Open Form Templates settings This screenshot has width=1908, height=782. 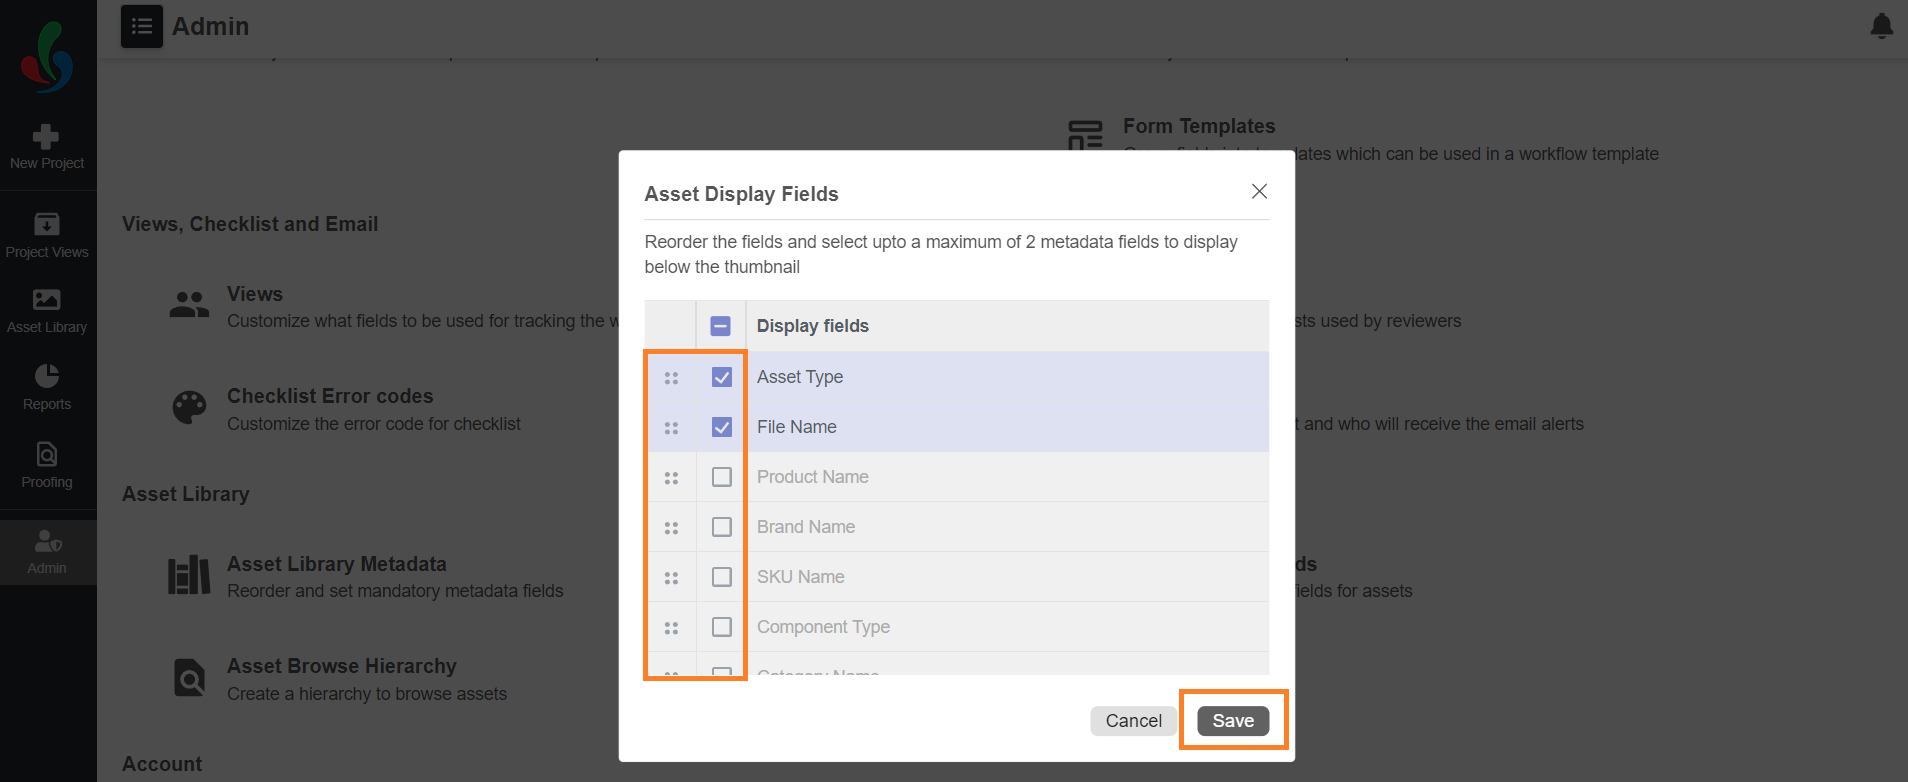1199,126
